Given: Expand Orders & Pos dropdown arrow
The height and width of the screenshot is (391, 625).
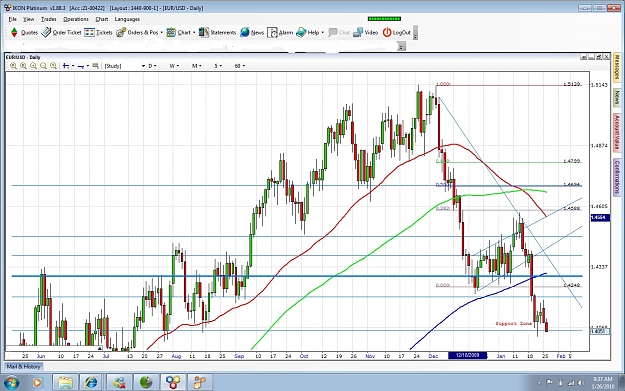Looking at the screenshot, I should pos(161,33).
